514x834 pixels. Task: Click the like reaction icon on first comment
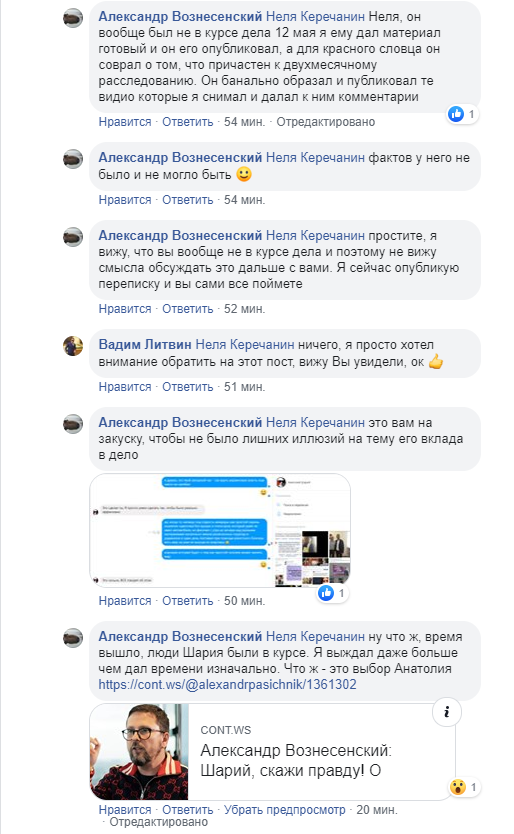(456, 114)
